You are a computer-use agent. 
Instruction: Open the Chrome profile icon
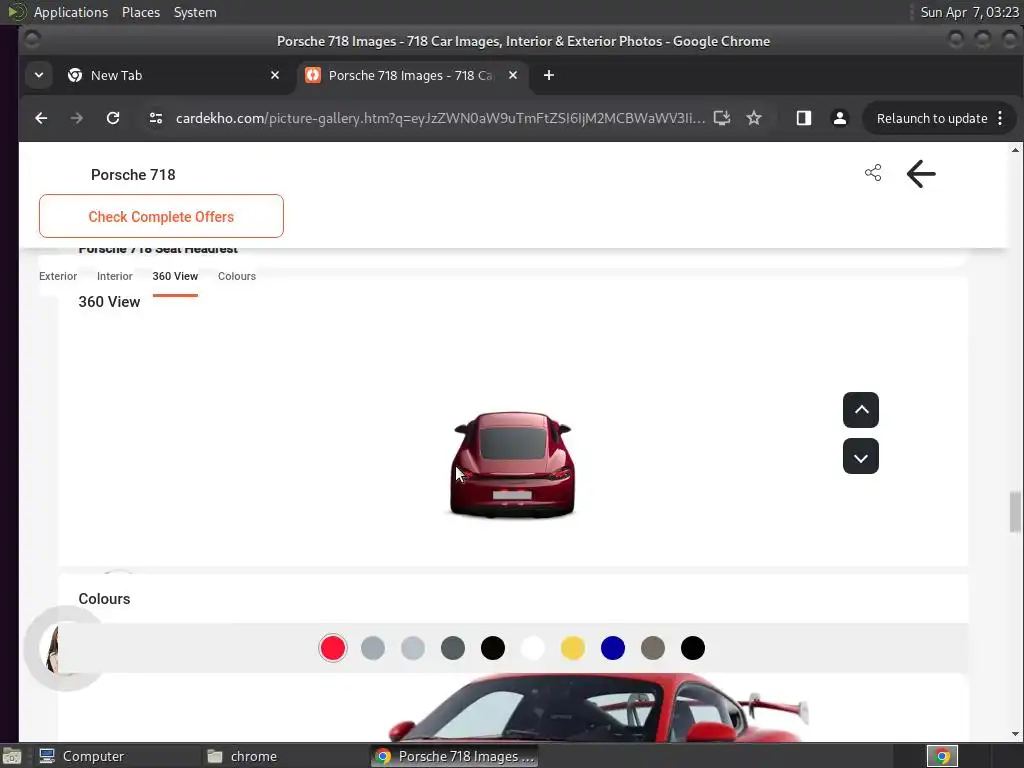point(840,118)
